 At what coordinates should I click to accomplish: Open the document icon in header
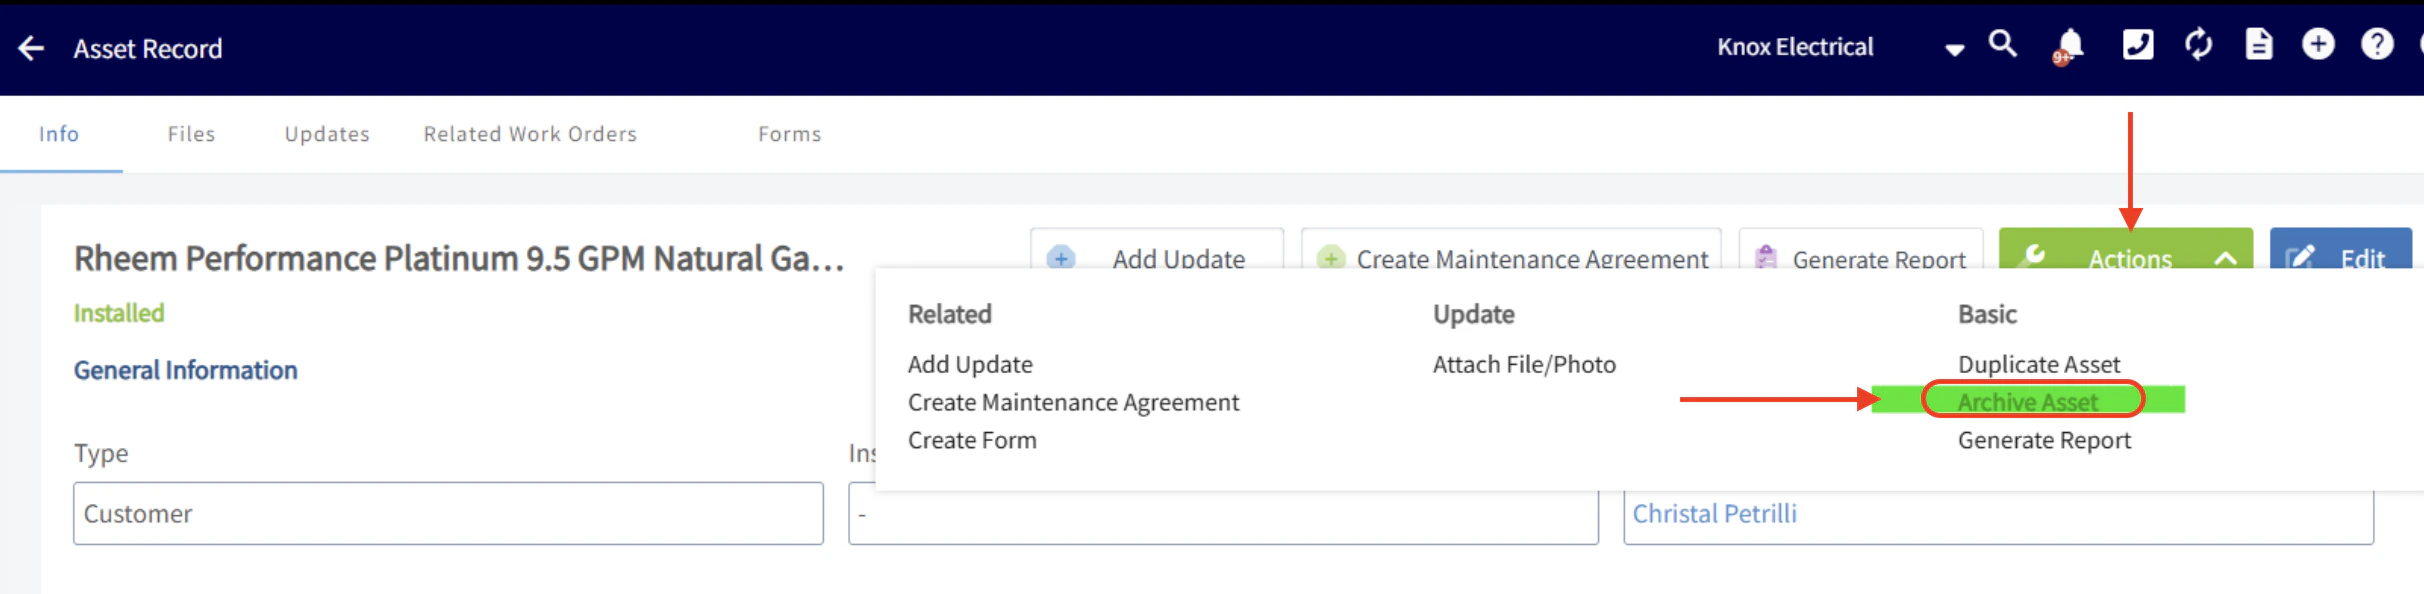click(2258, 45)
